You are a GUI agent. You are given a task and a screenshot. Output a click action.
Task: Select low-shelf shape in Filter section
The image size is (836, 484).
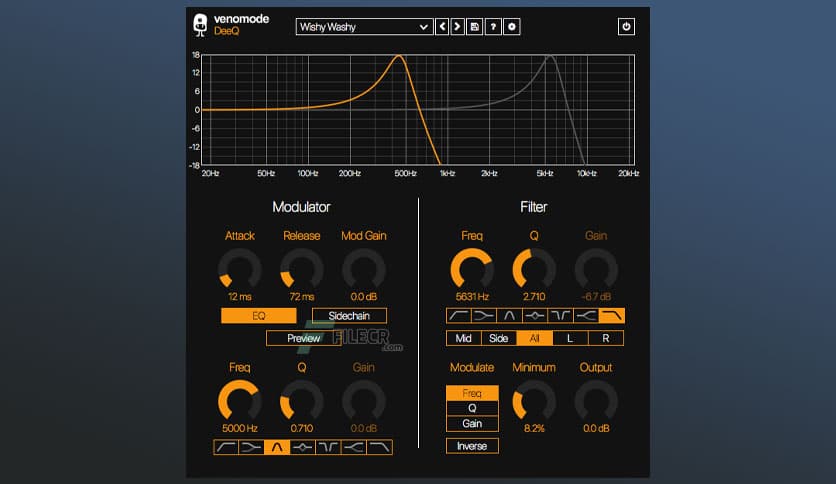(x=484, y=316)
